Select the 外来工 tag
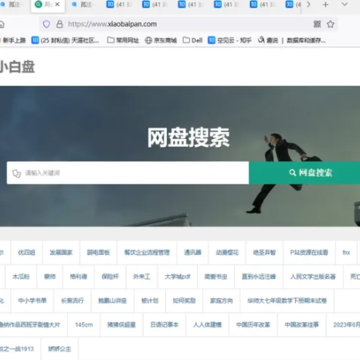360x360 pixels. pos(142,277)
